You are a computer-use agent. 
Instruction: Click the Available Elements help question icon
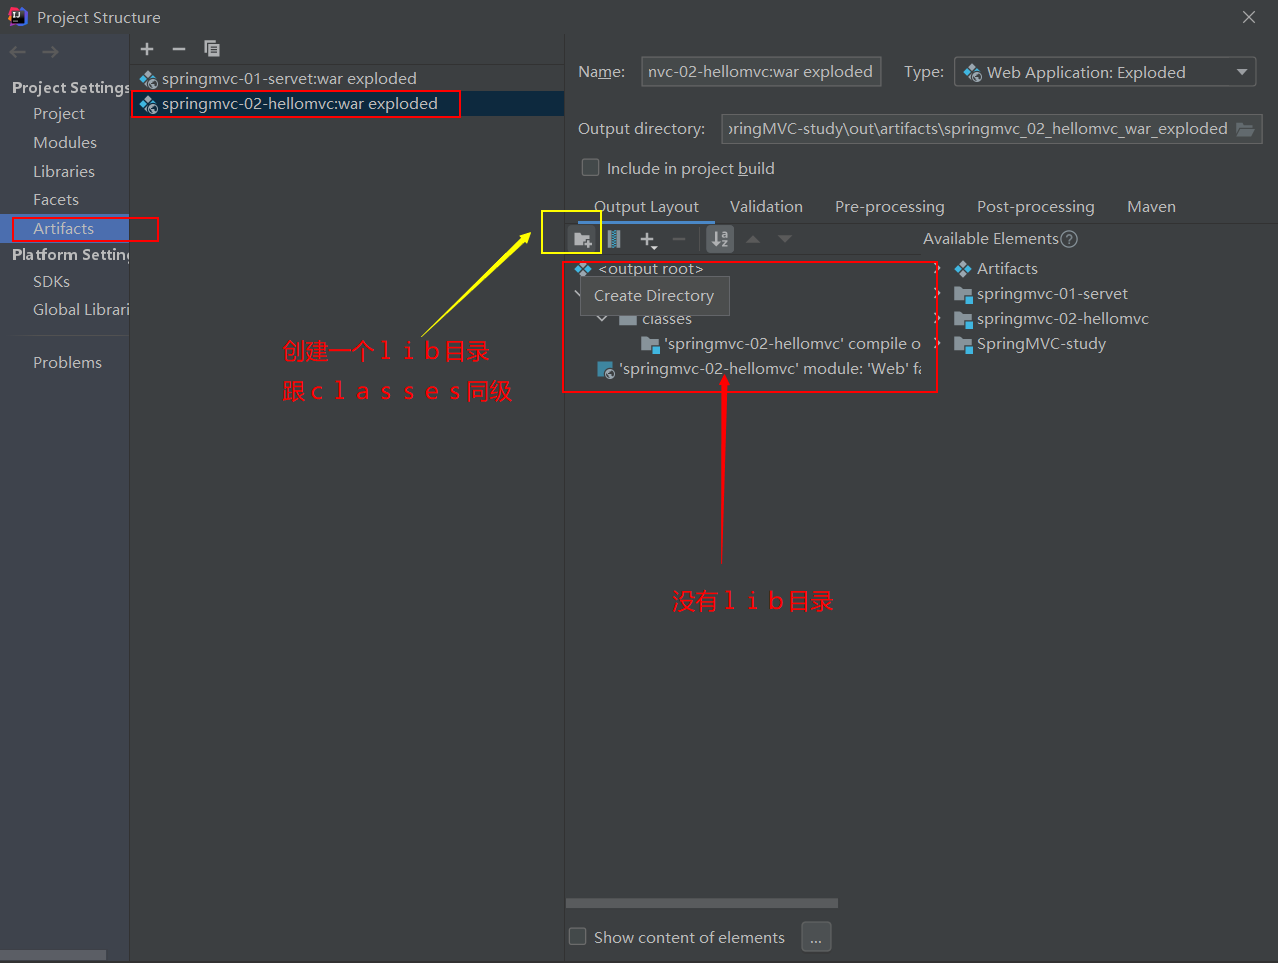[1069, 239]
